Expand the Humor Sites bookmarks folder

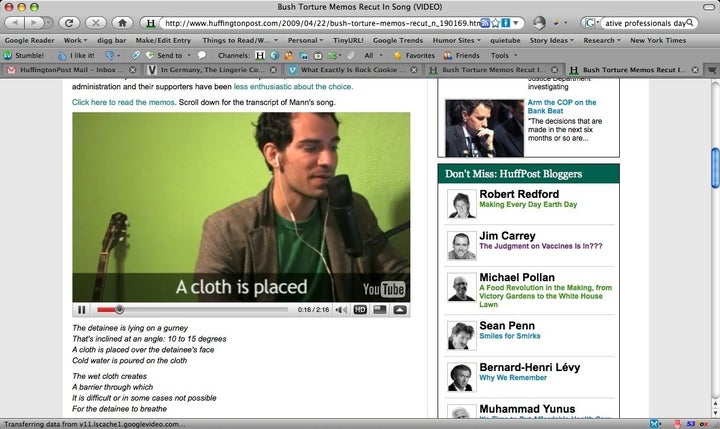(456, 40)
